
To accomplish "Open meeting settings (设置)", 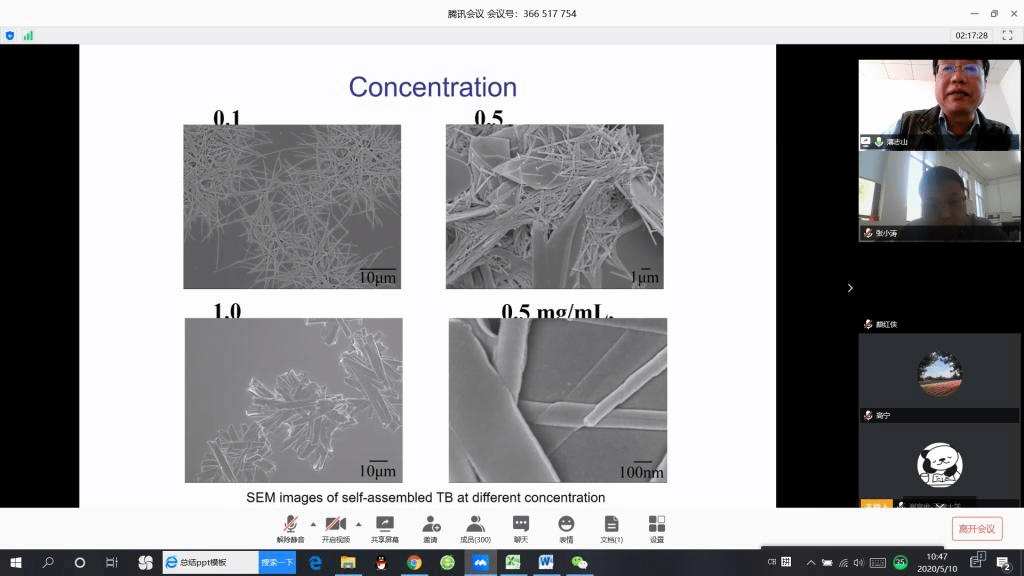I will (656, 526).
